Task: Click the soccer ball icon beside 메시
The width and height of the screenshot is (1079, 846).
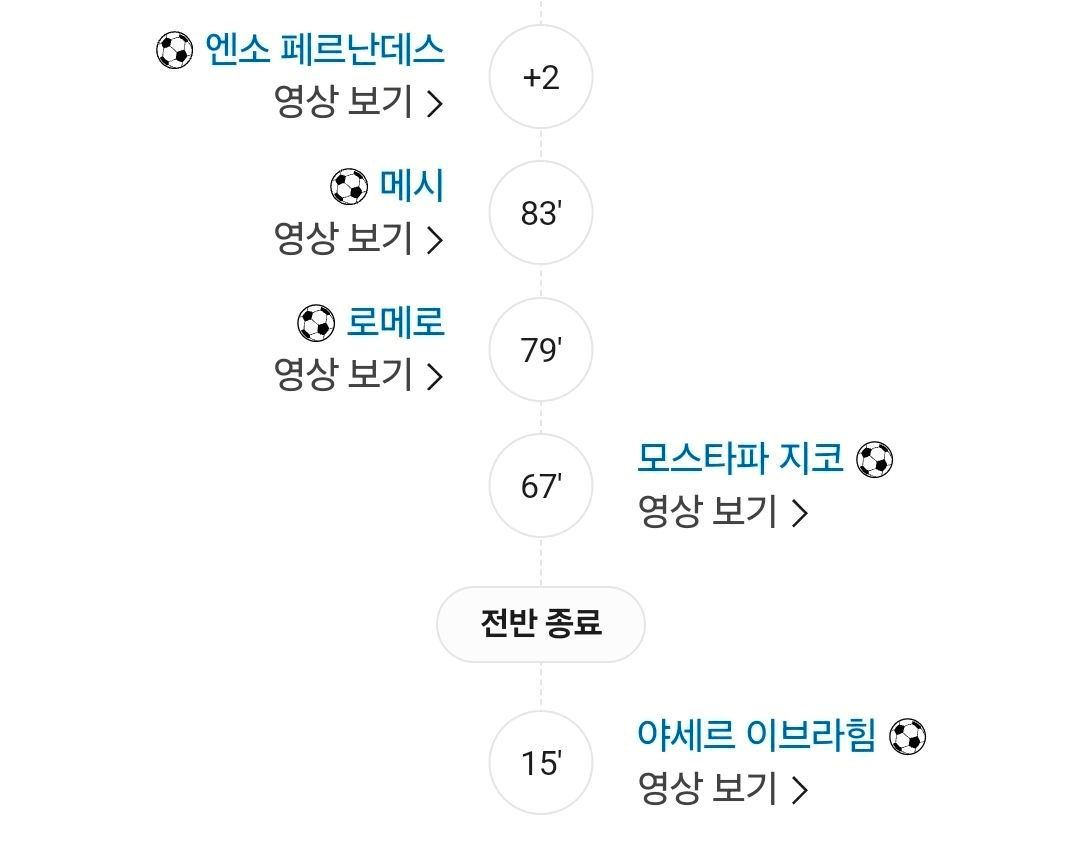Action: pos(349,187)
